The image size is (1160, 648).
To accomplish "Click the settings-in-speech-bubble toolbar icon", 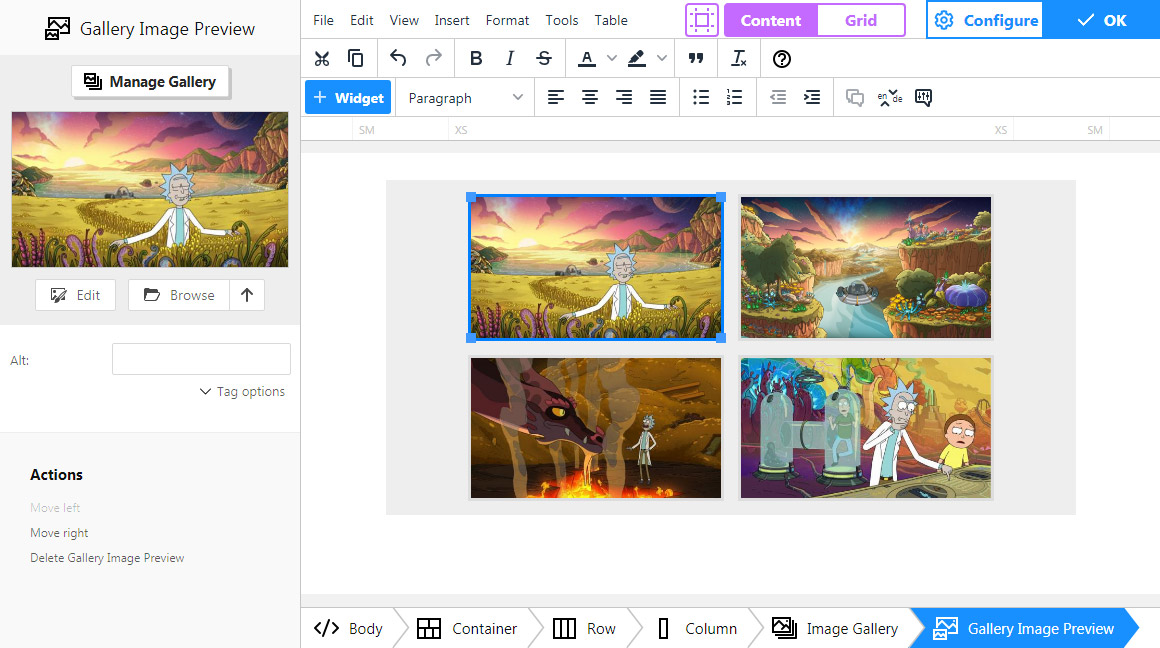I will pos(923,97).
